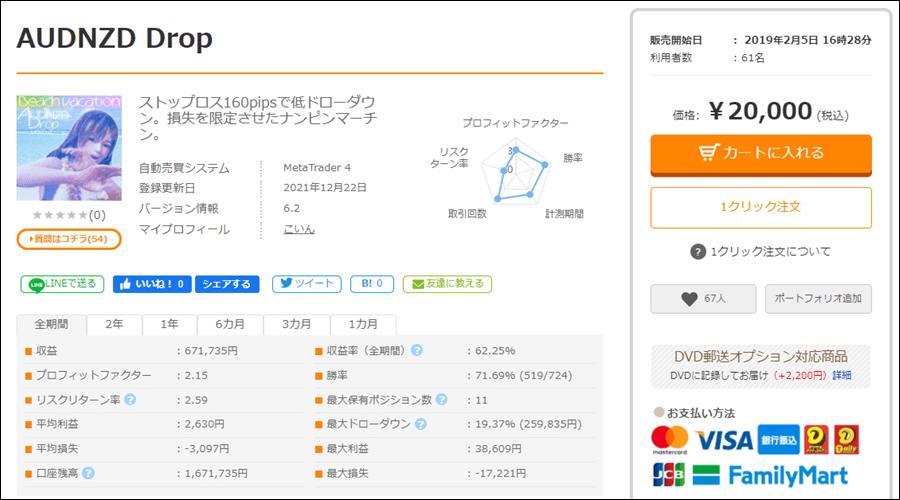
Task: Click help icon beside 口座残高
Action: point(88,473)
